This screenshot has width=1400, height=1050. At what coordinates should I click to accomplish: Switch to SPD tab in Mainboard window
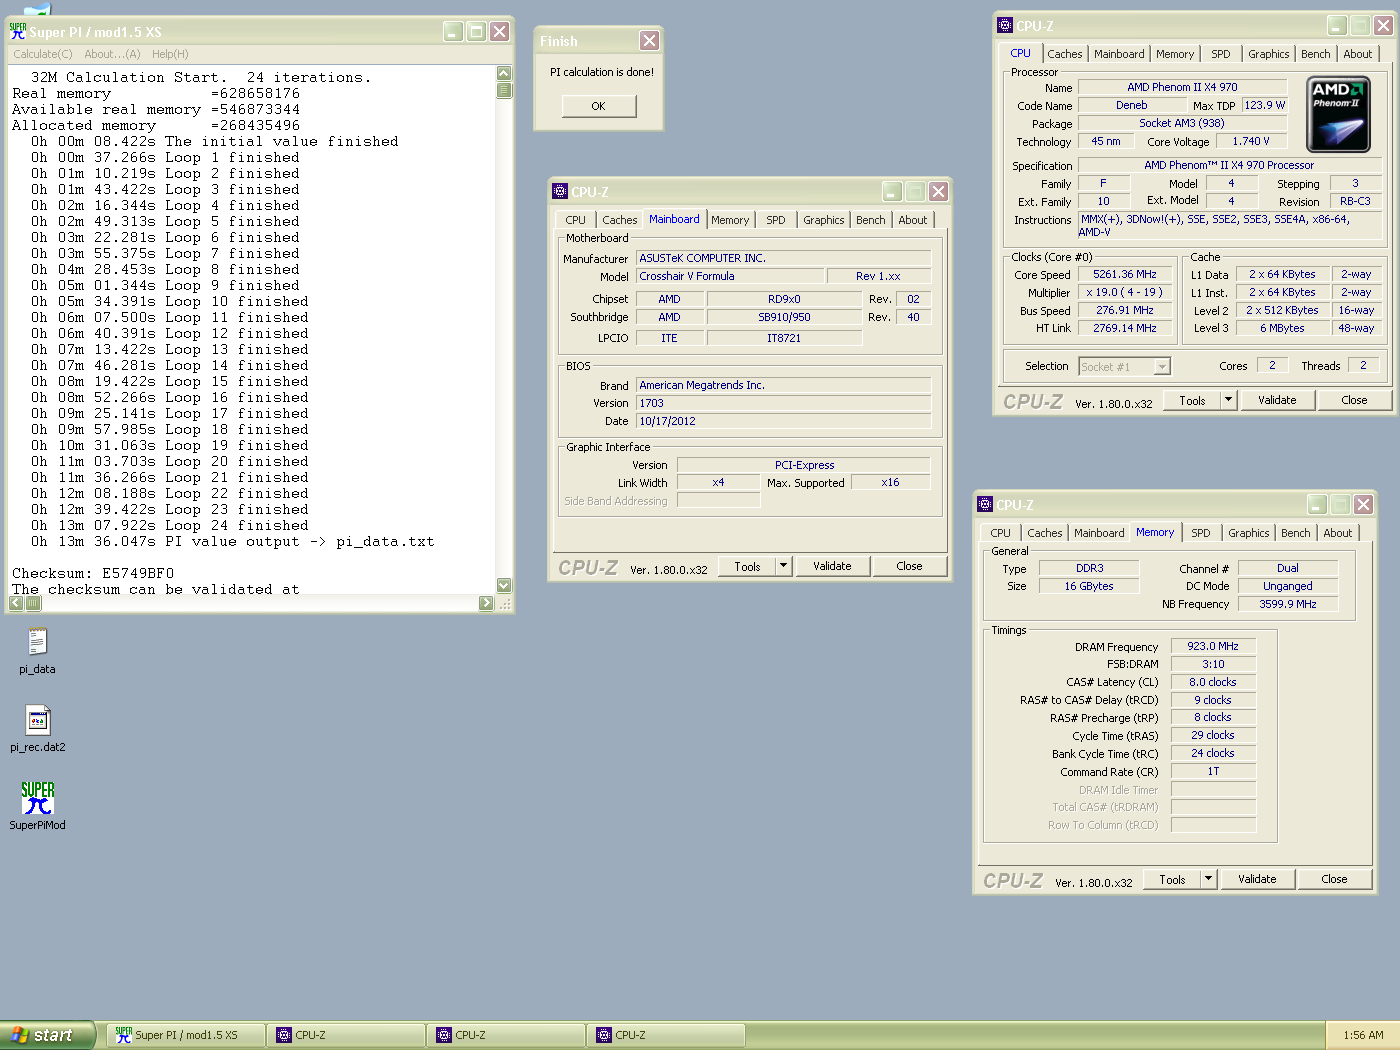775,220
